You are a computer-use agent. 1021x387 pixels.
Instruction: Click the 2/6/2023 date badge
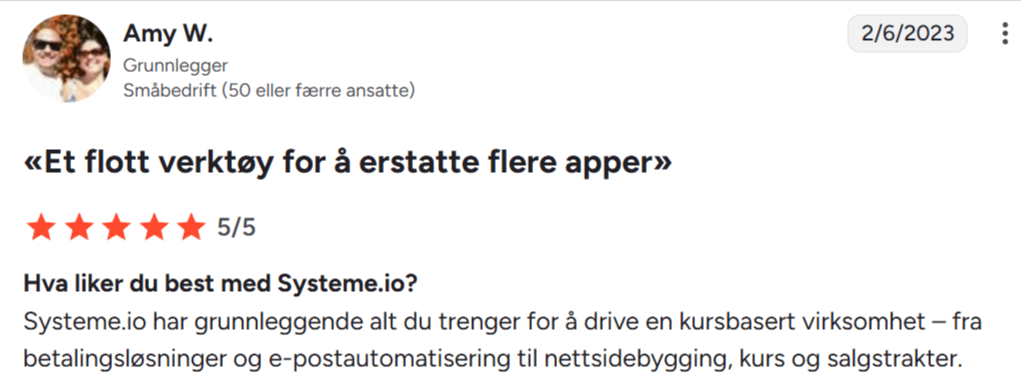click(x=907, y=33)
